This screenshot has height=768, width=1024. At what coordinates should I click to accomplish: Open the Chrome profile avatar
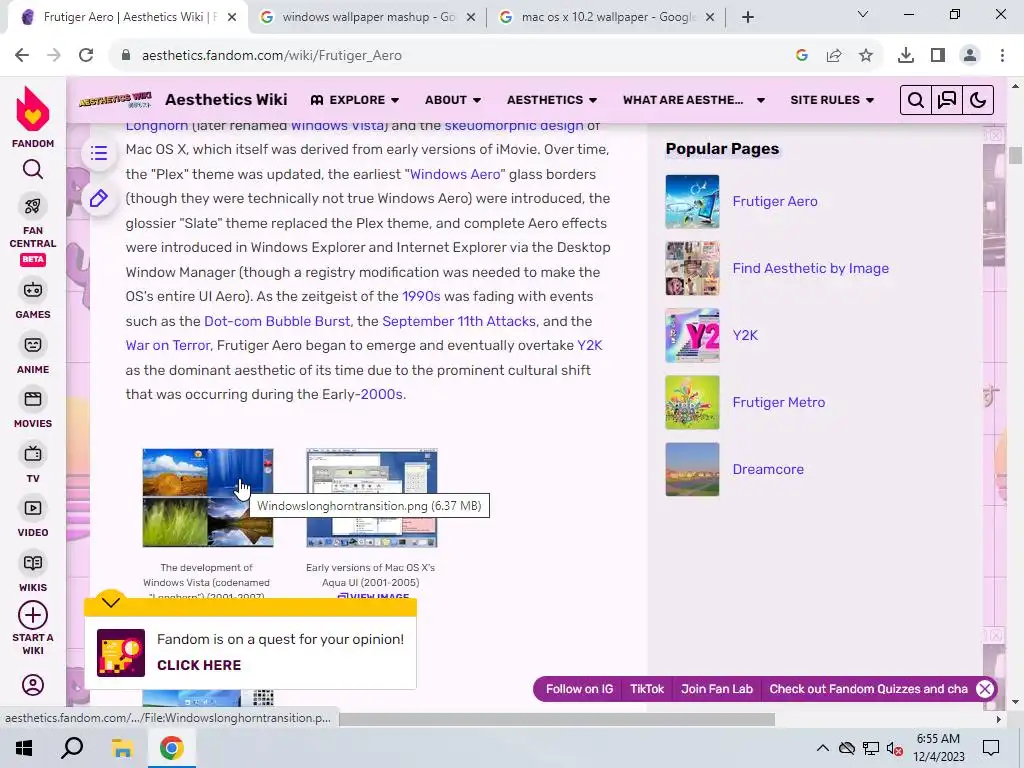click(x=970, y=56)
